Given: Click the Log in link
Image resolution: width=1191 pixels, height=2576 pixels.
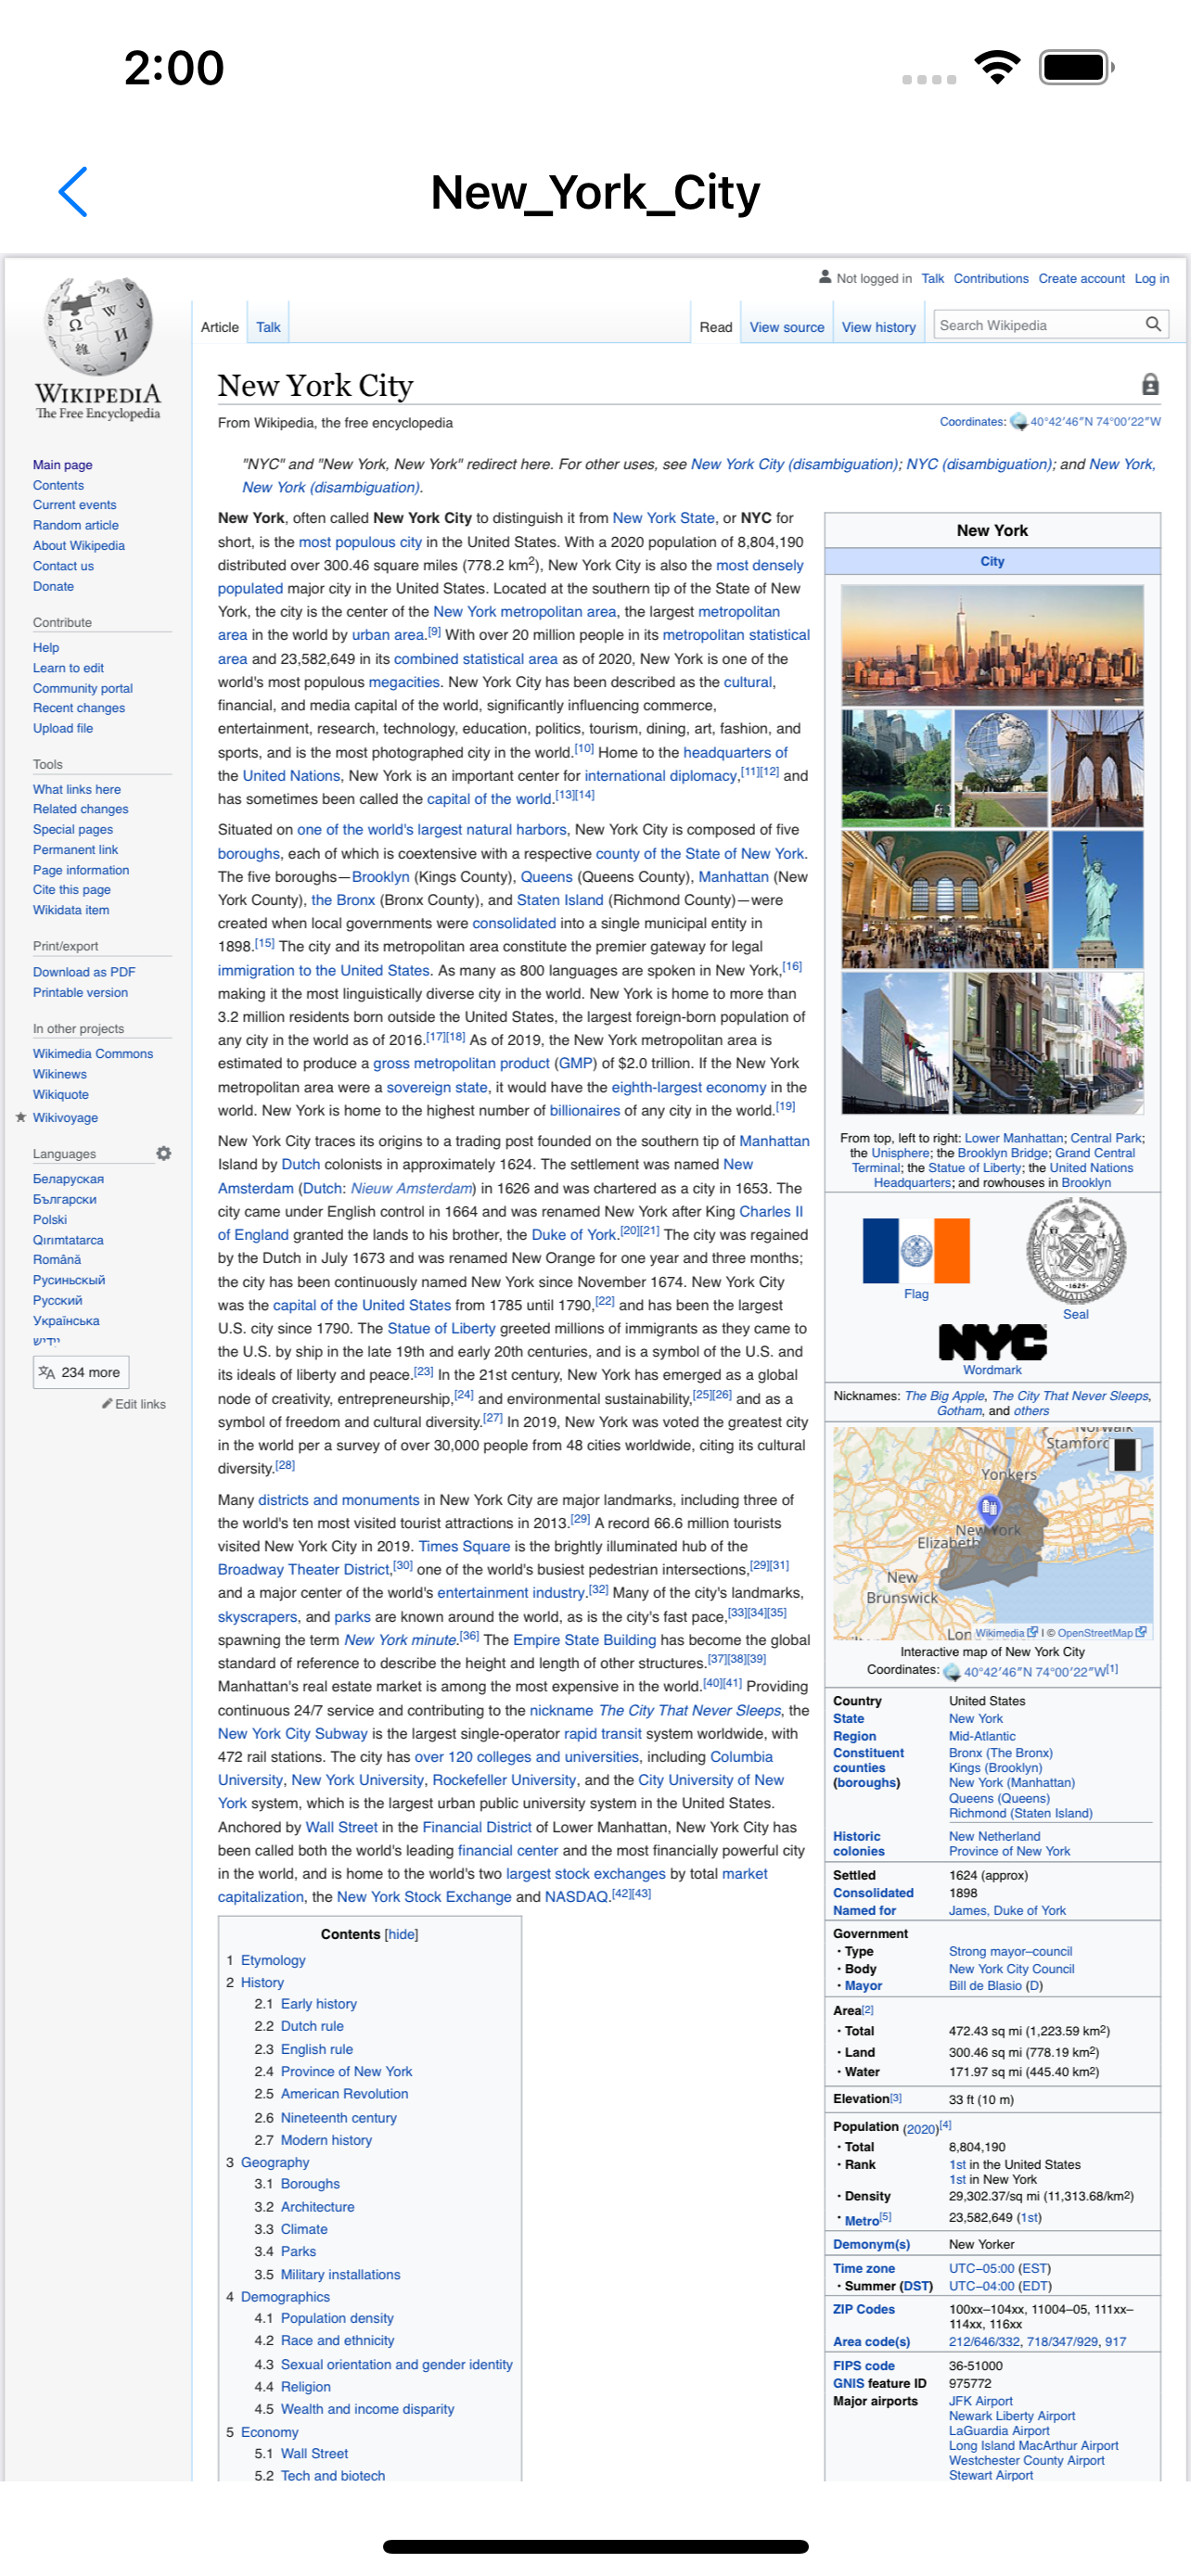Looking at the screenshot, I should click(1151, 278).
